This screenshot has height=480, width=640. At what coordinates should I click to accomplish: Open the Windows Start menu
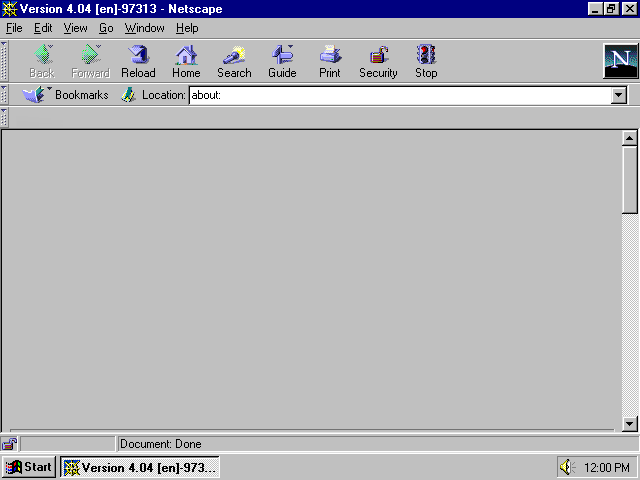pos(29,467)
